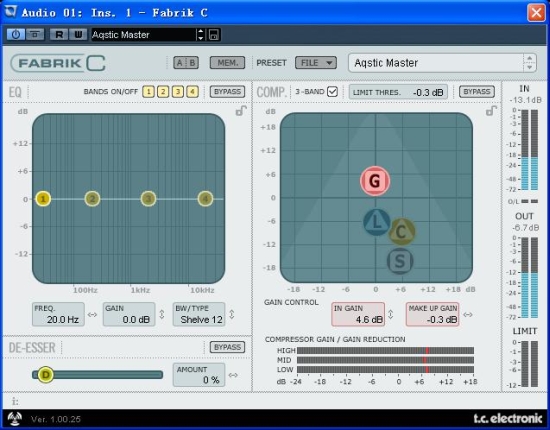The width and height of the screenshot is (550, 430).
Task: Click the HIGH band gain reduction meter
Action: coord(385,350)
